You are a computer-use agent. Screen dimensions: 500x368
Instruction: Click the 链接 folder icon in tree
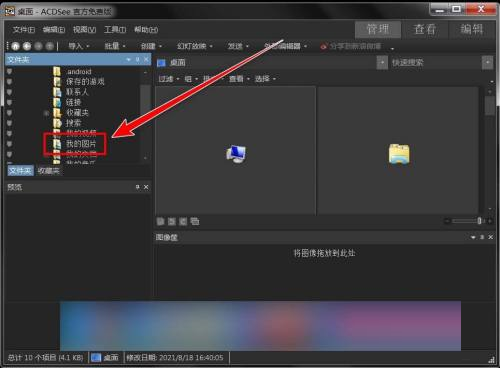coord(57,102)
